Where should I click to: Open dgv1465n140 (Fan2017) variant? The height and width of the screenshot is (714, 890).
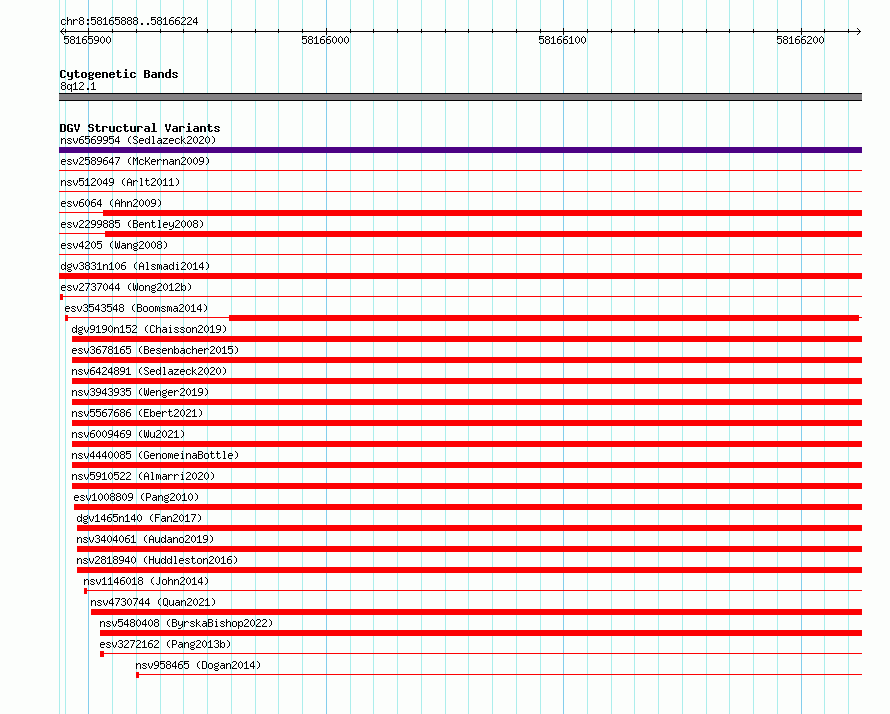pos(139,518)
